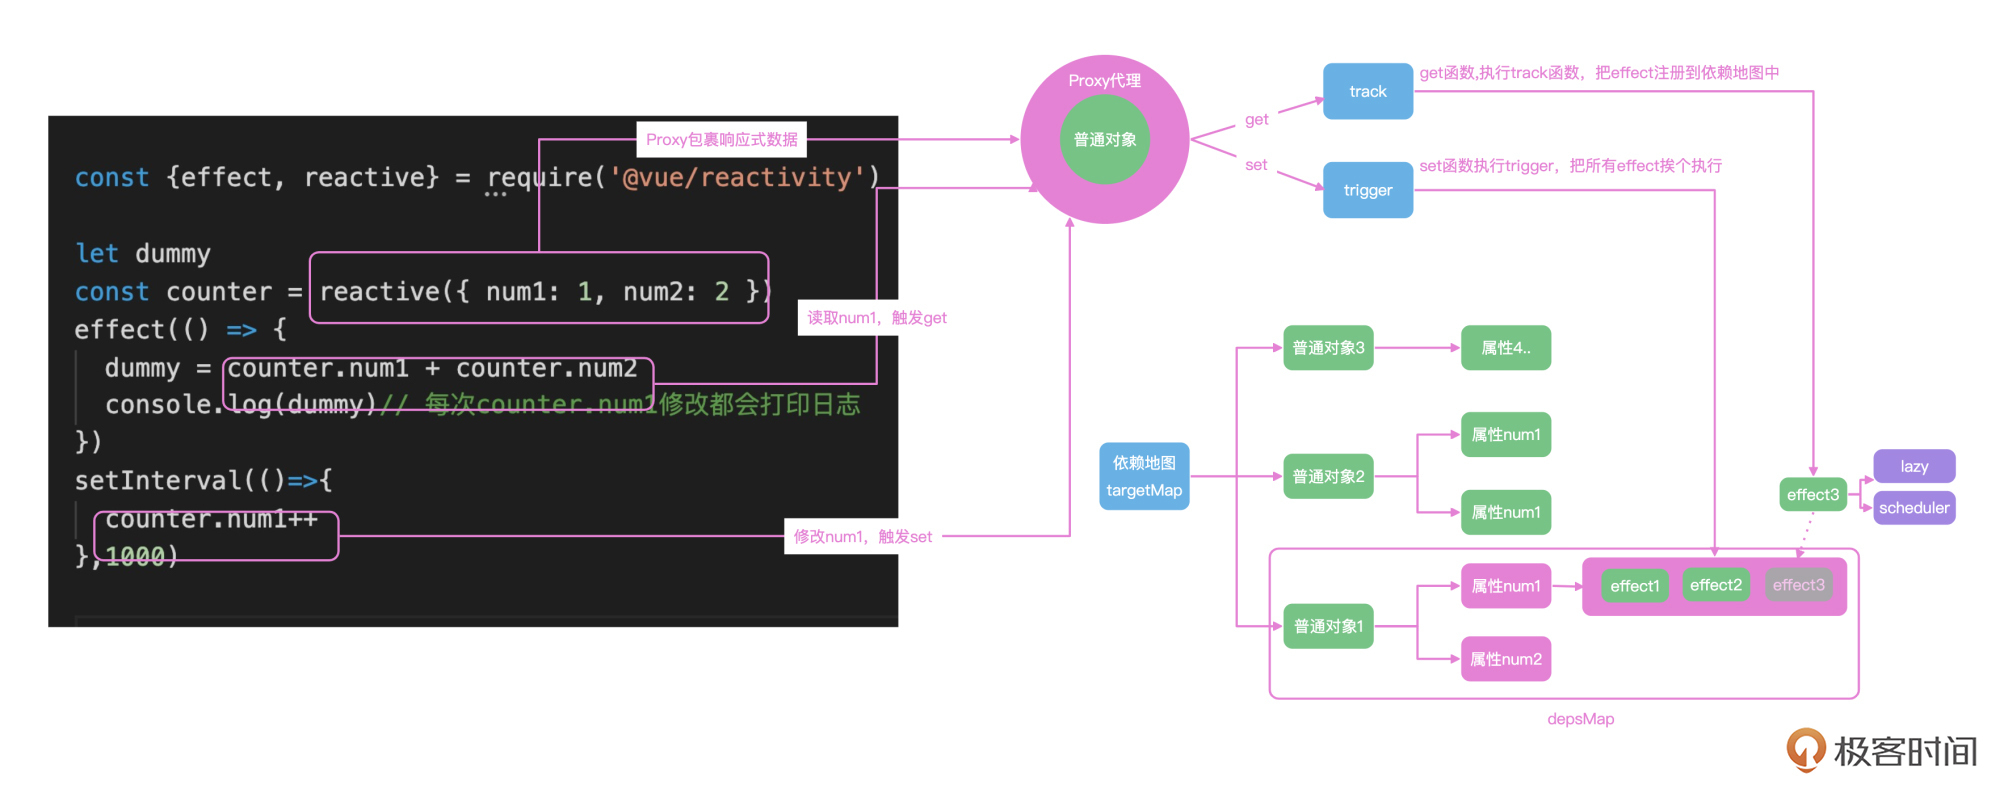Select the faded effect3 box in pink group
The image size is (2012, 796).
[x=1799, y=585]
